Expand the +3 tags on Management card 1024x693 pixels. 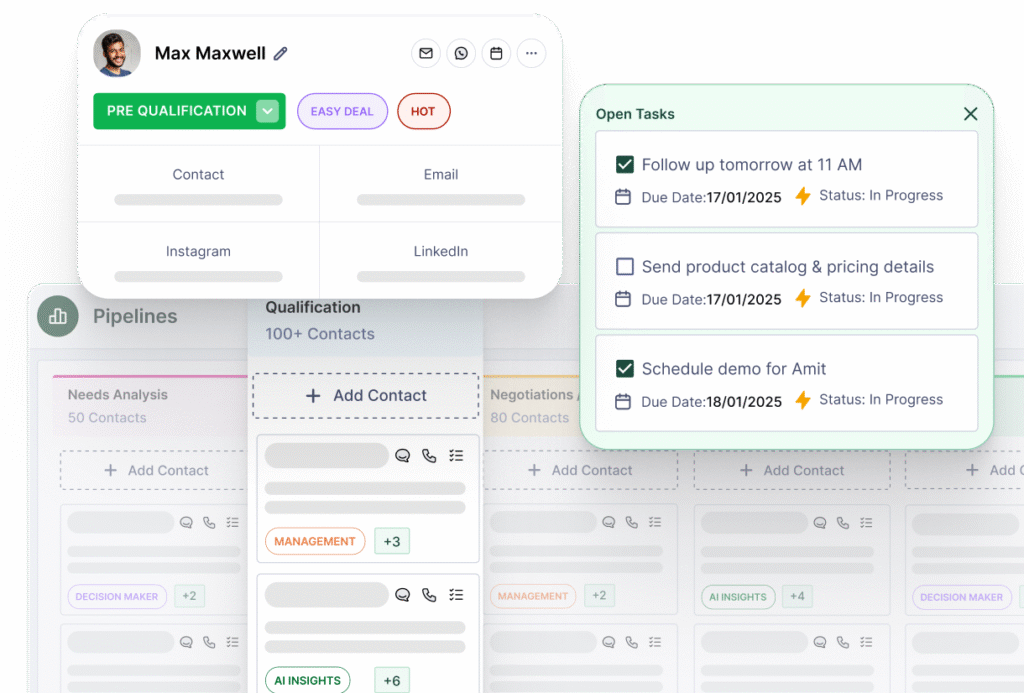coord(392,541)
